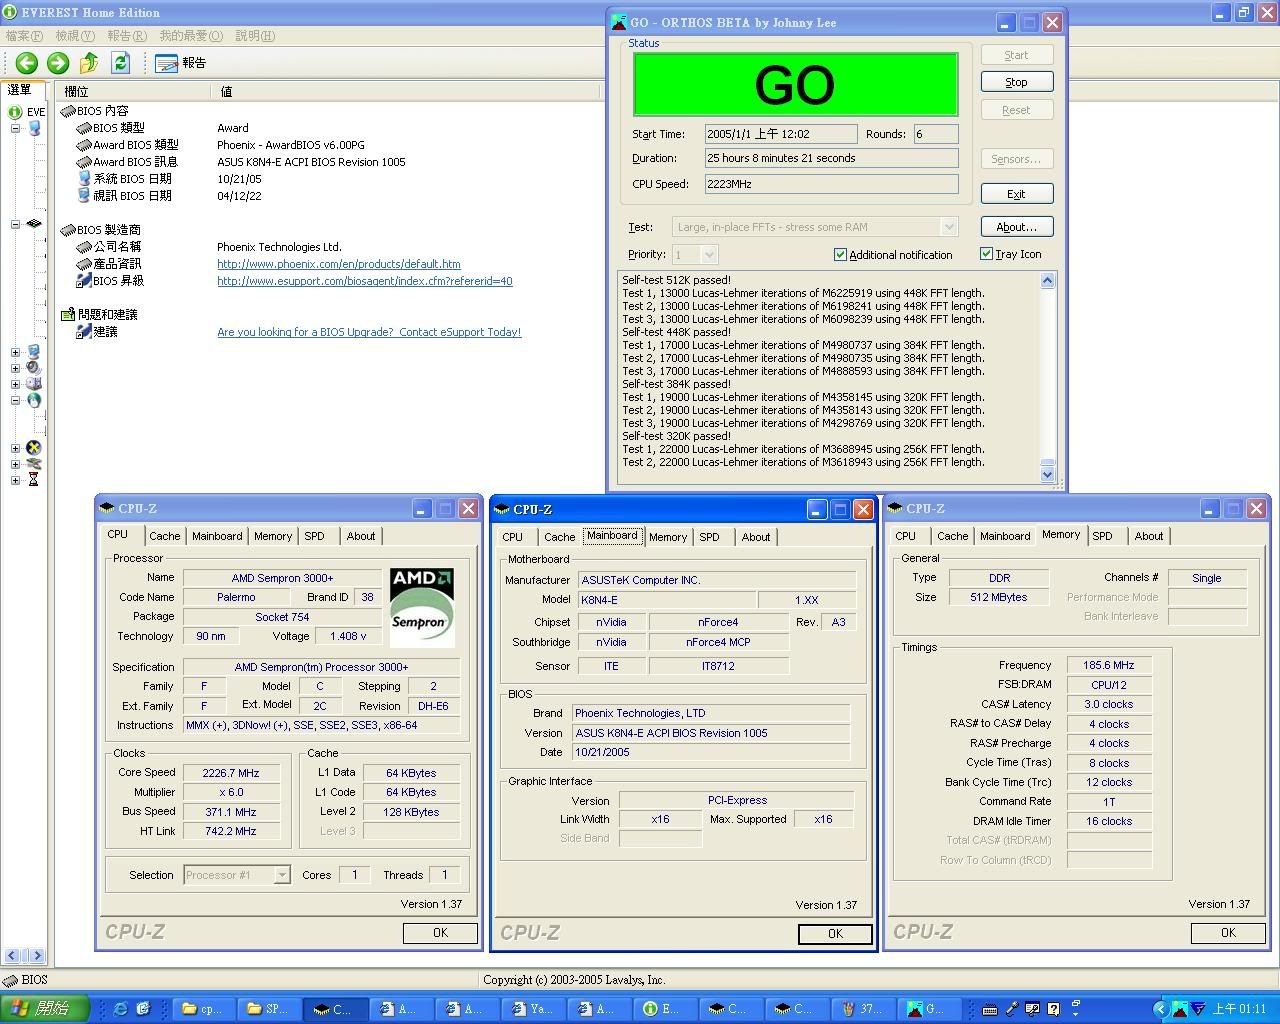Click the Windows 開始 Start button

[45, 1009]
